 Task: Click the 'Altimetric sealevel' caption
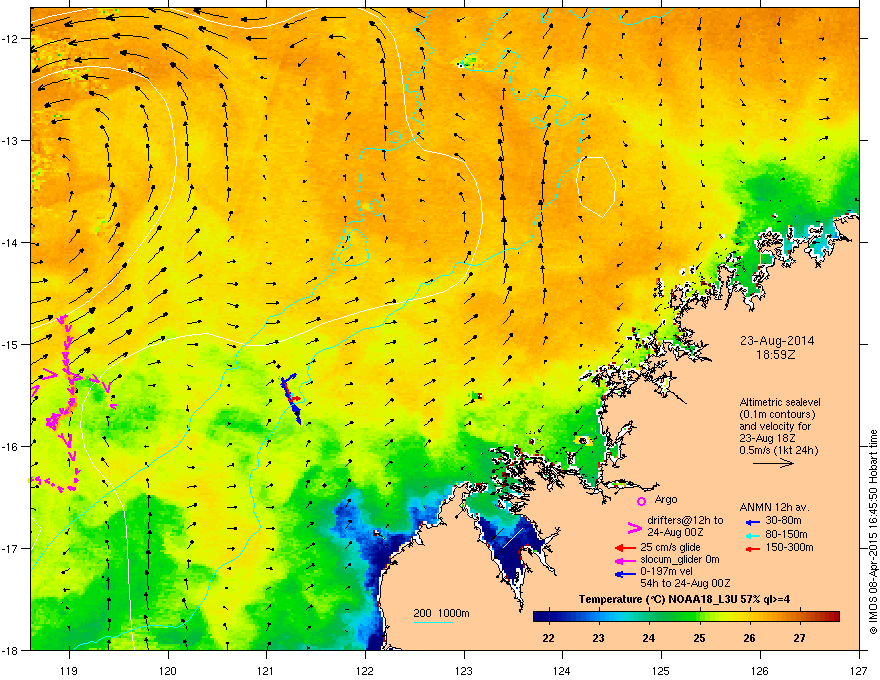tap(780, 402)
